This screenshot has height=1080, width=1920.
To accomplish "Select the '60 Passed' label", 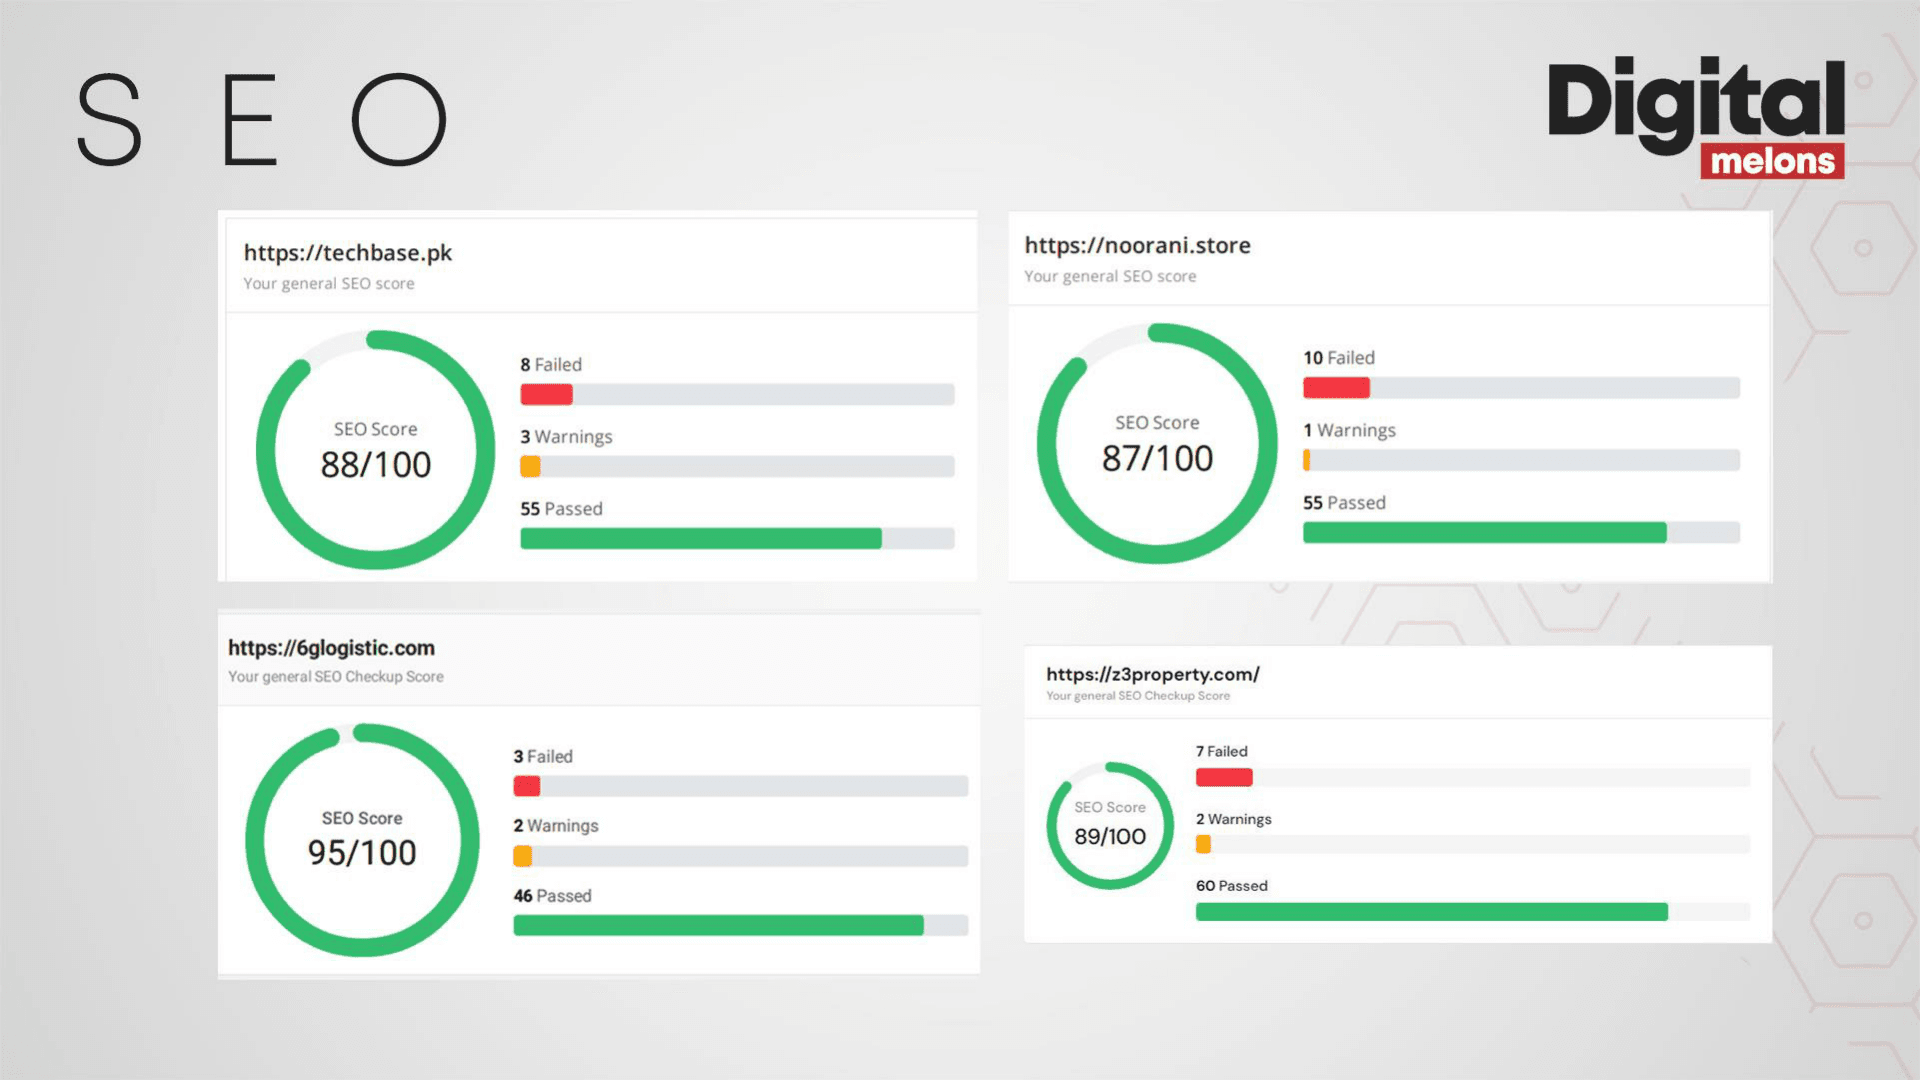I will pos(1231,886).
